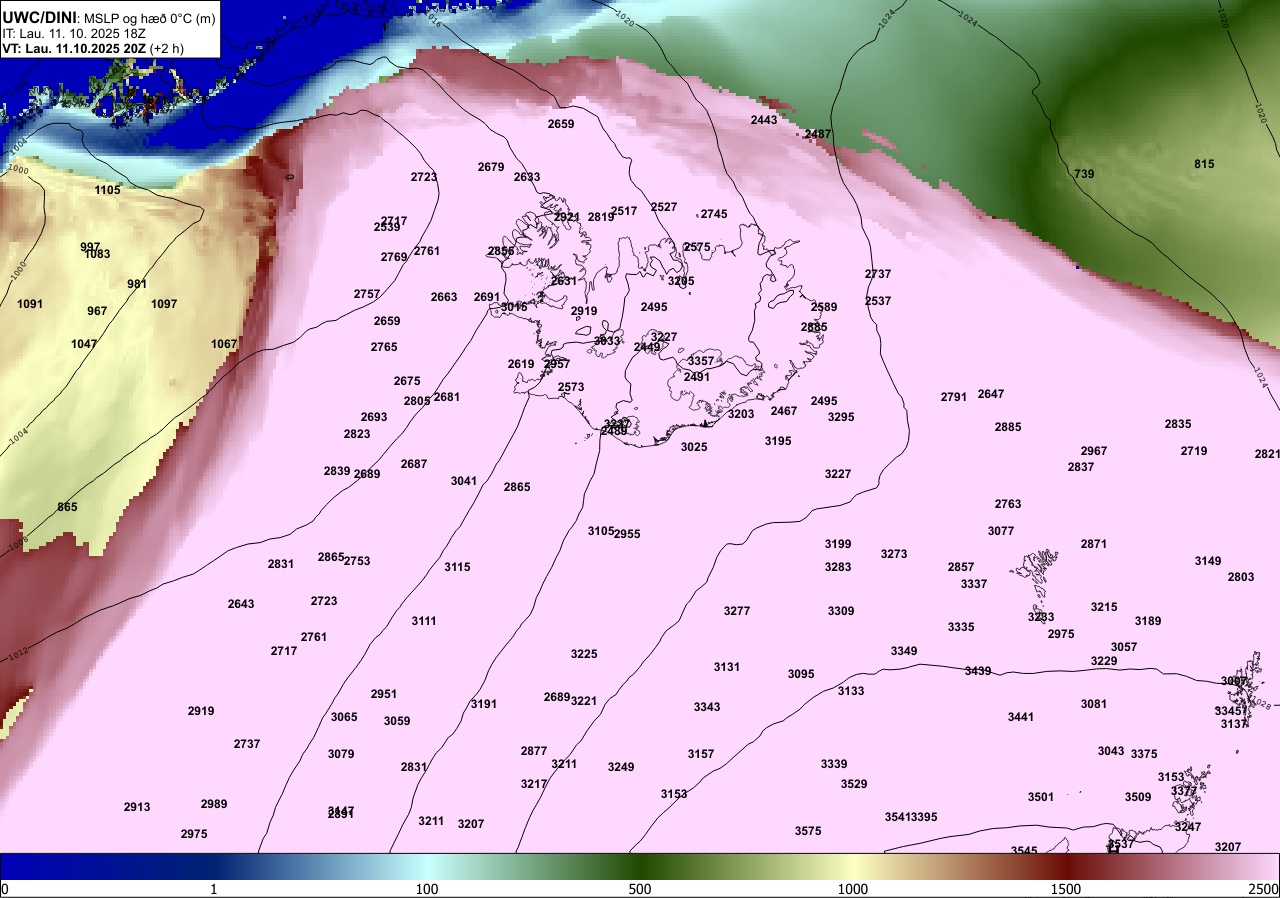Select the height value 3439

(x=978, y=671)
